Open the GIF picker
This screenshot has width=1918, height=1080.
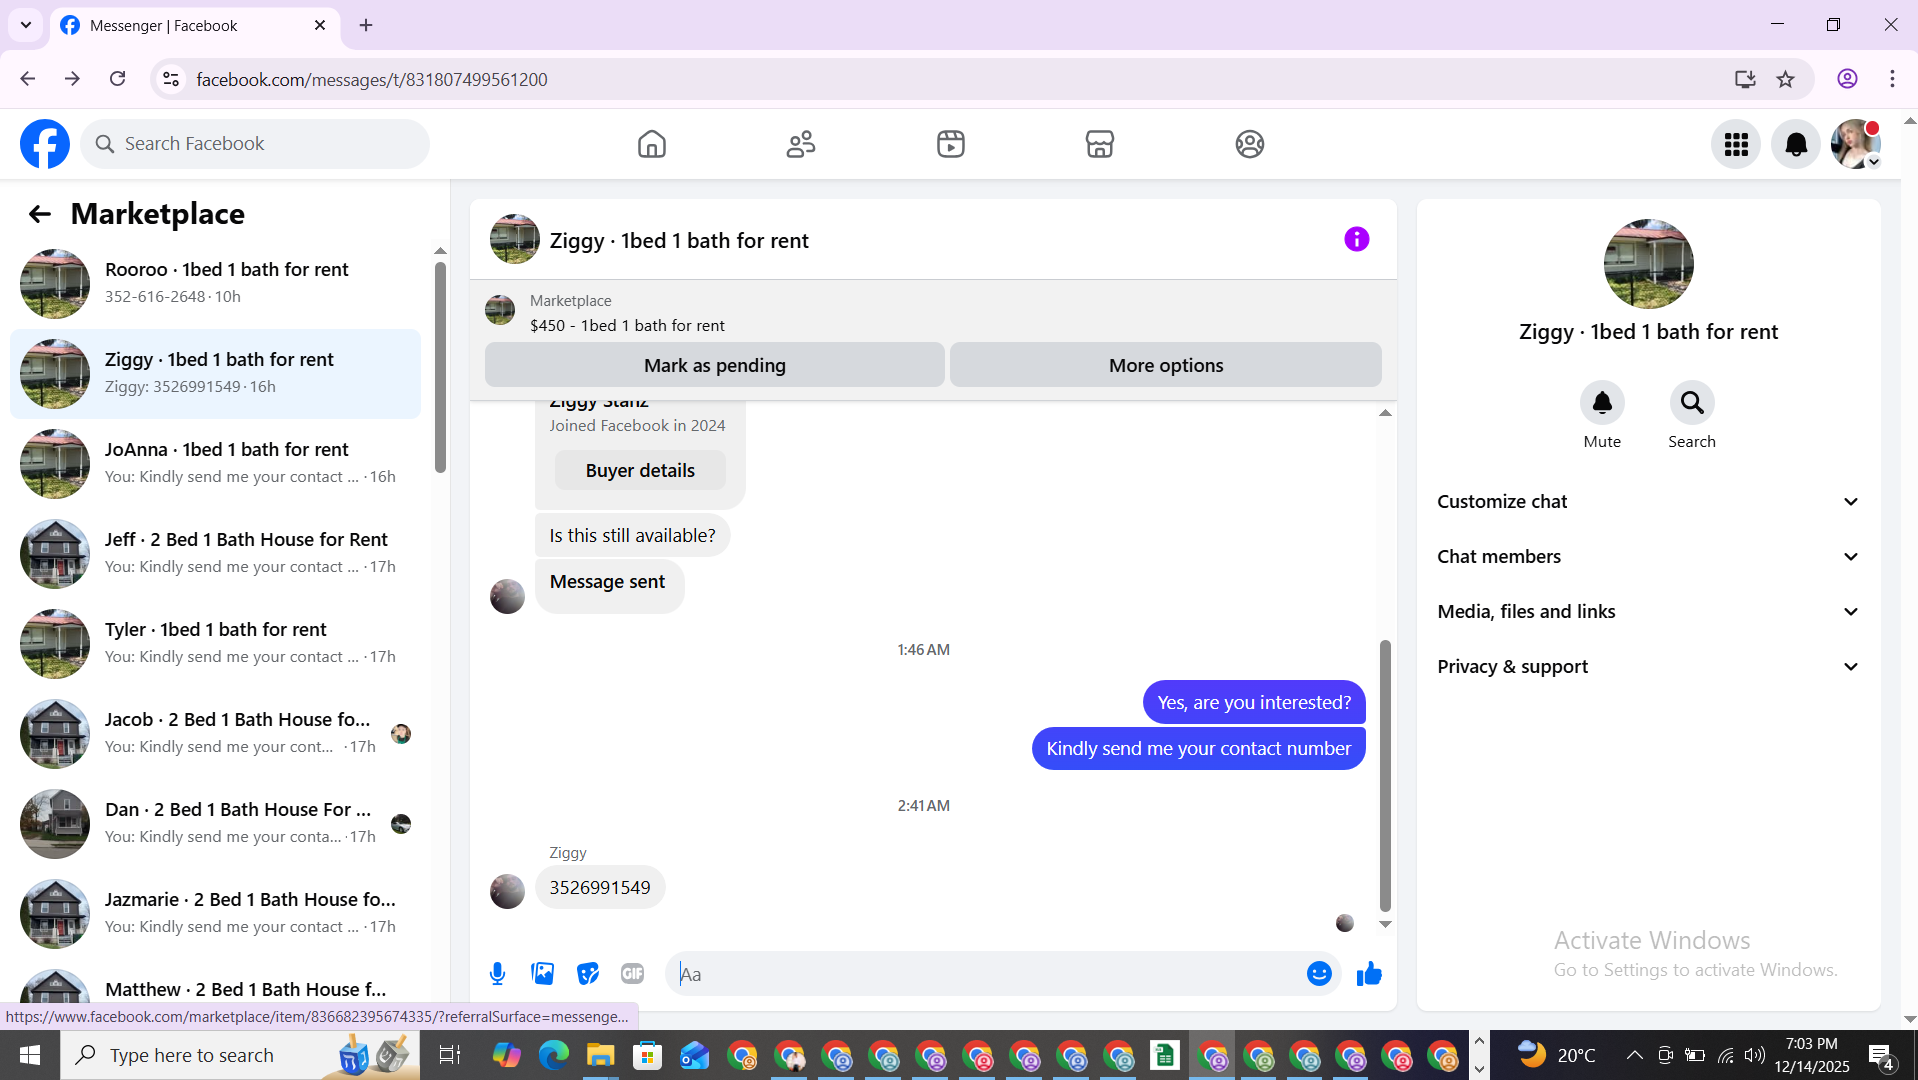pyautogui.click(x=632, y=974)
